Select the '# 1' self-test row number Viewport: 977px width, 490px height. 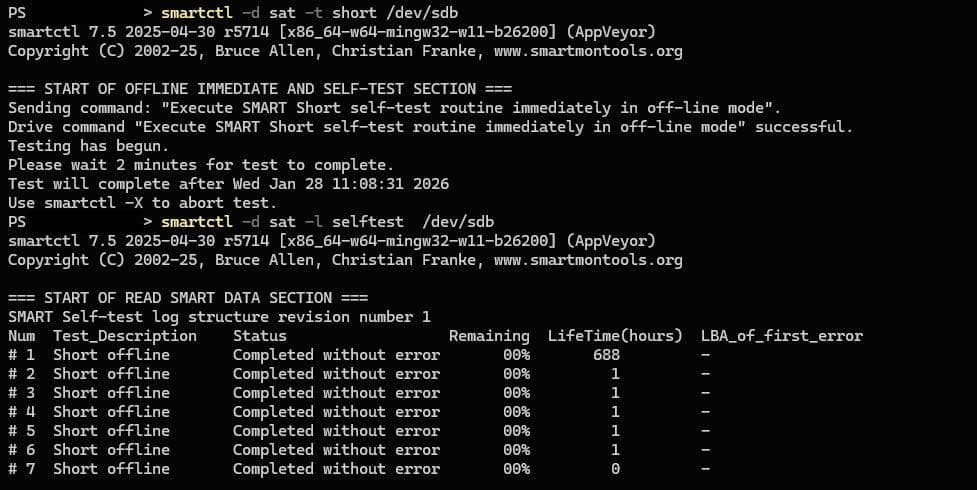pos(21,355)
